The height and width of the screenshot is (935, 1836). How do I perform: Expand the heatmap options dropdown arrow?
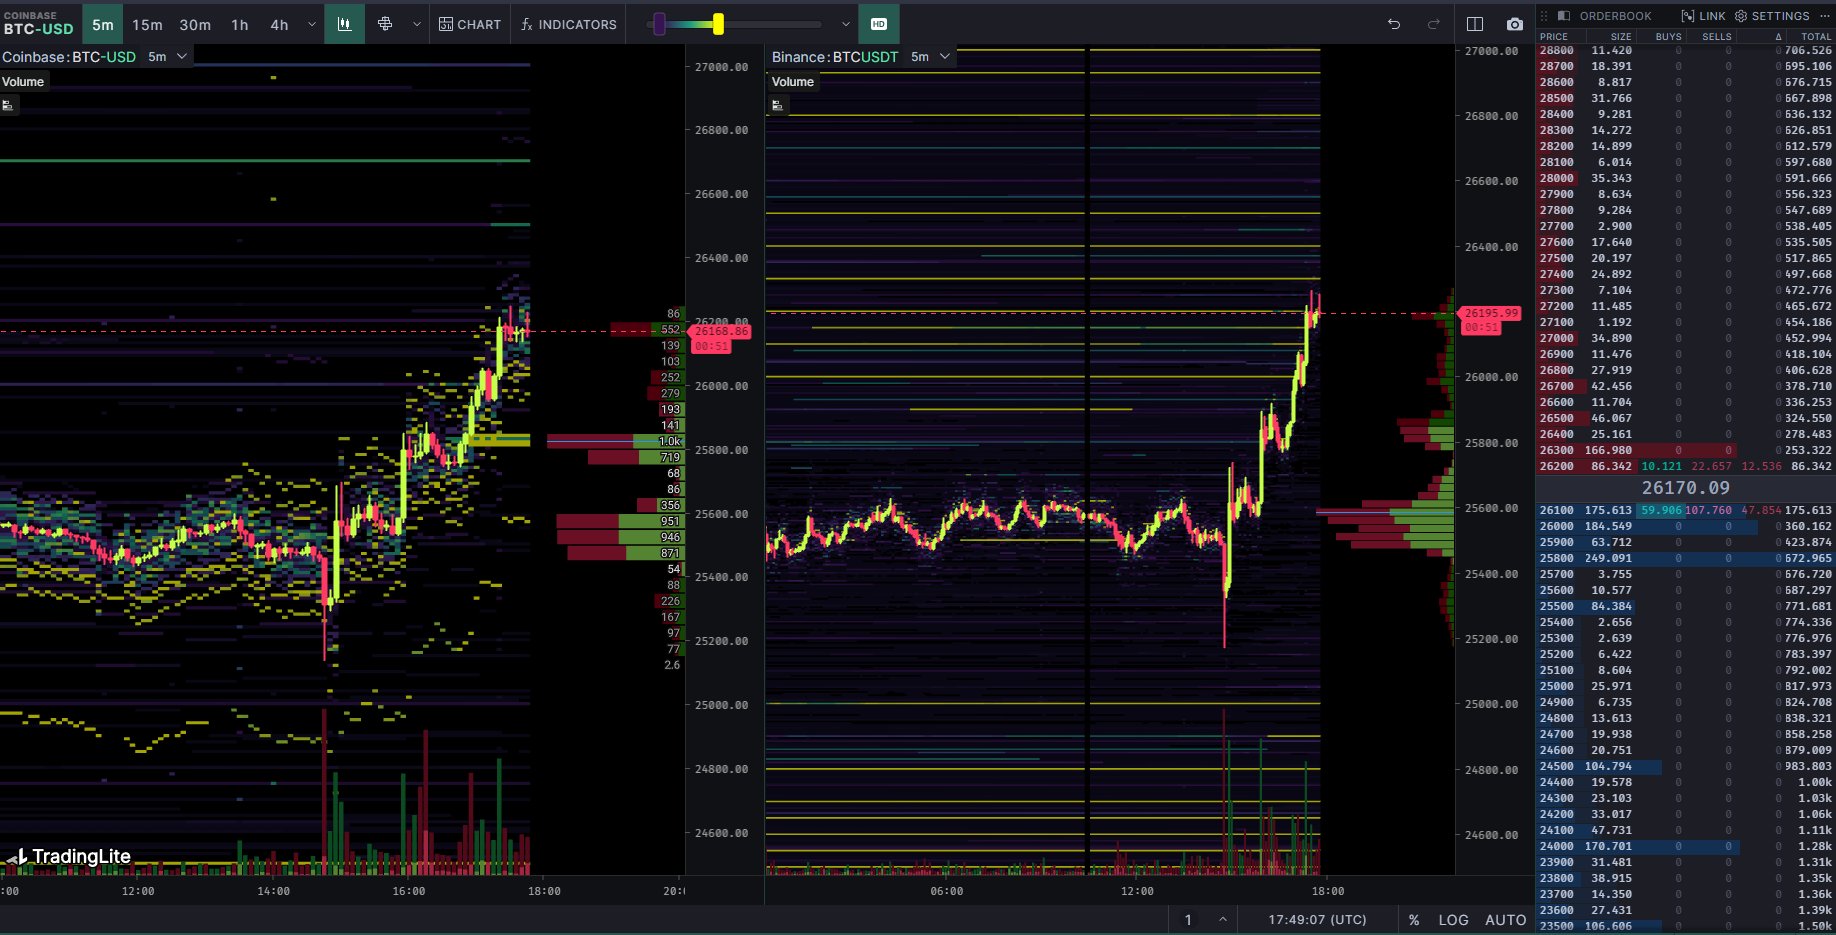(x=846, y=24)
